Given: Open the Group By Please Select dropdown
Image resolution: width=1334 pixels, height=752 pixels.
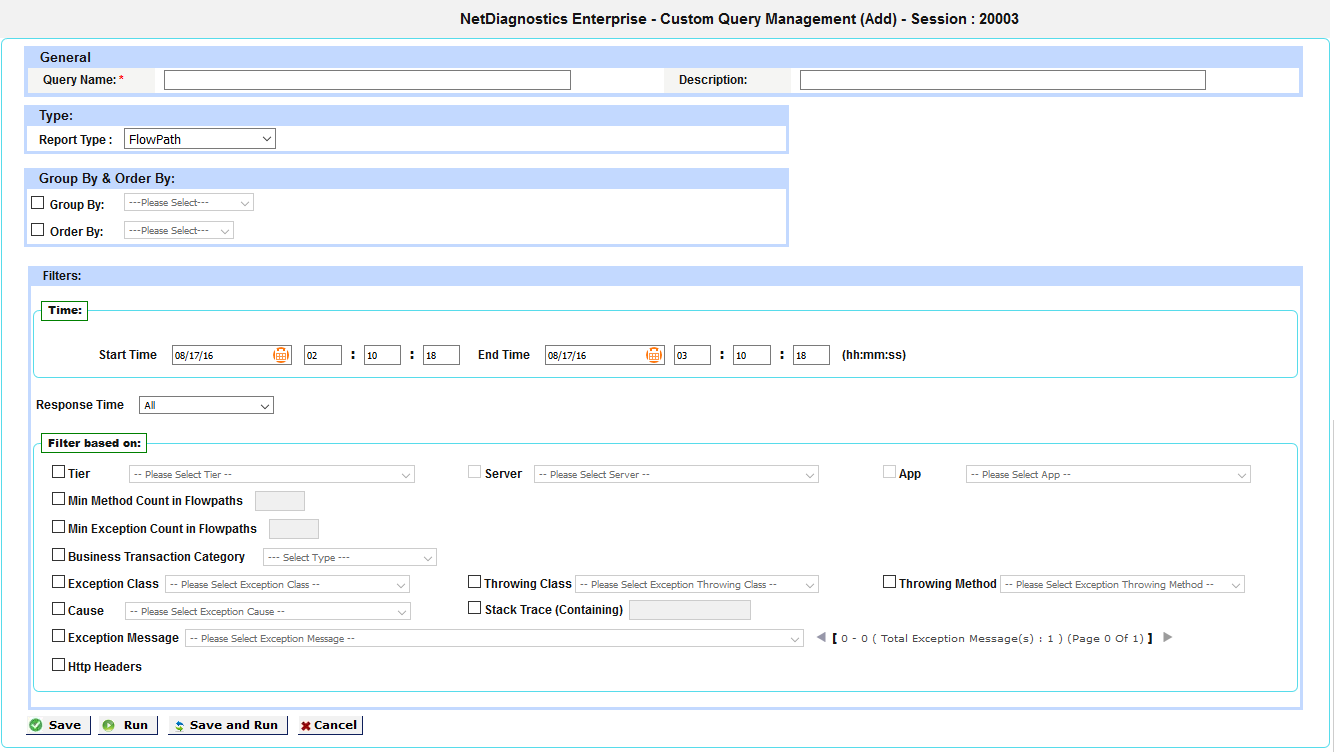Looking at the screenshot, I should point(189,202).
